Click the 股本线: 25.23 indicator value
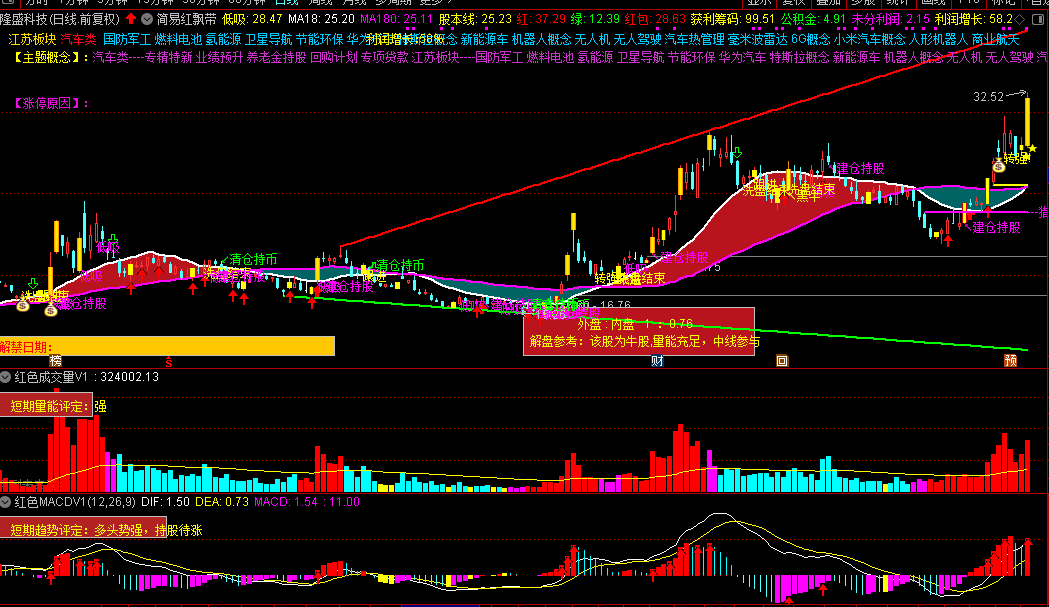 [x=475, y=19]
